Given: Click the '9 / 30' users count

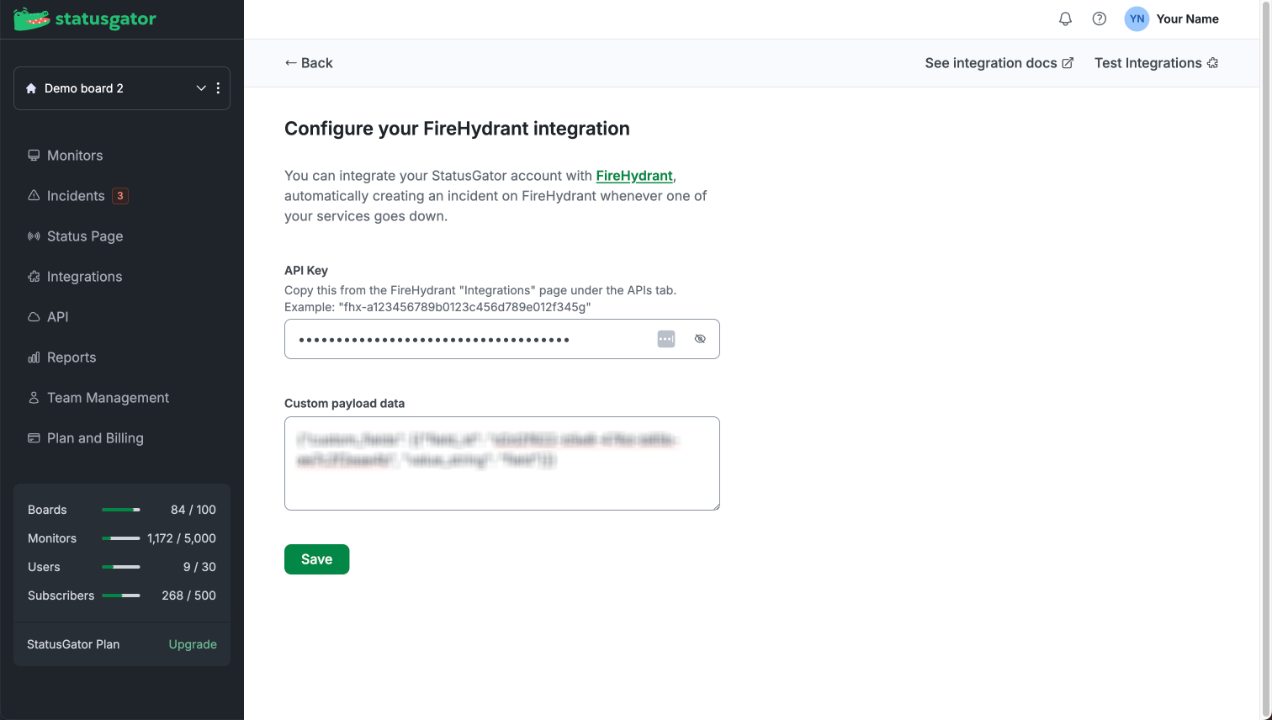Looking at the screenshot, I should 199,567.
